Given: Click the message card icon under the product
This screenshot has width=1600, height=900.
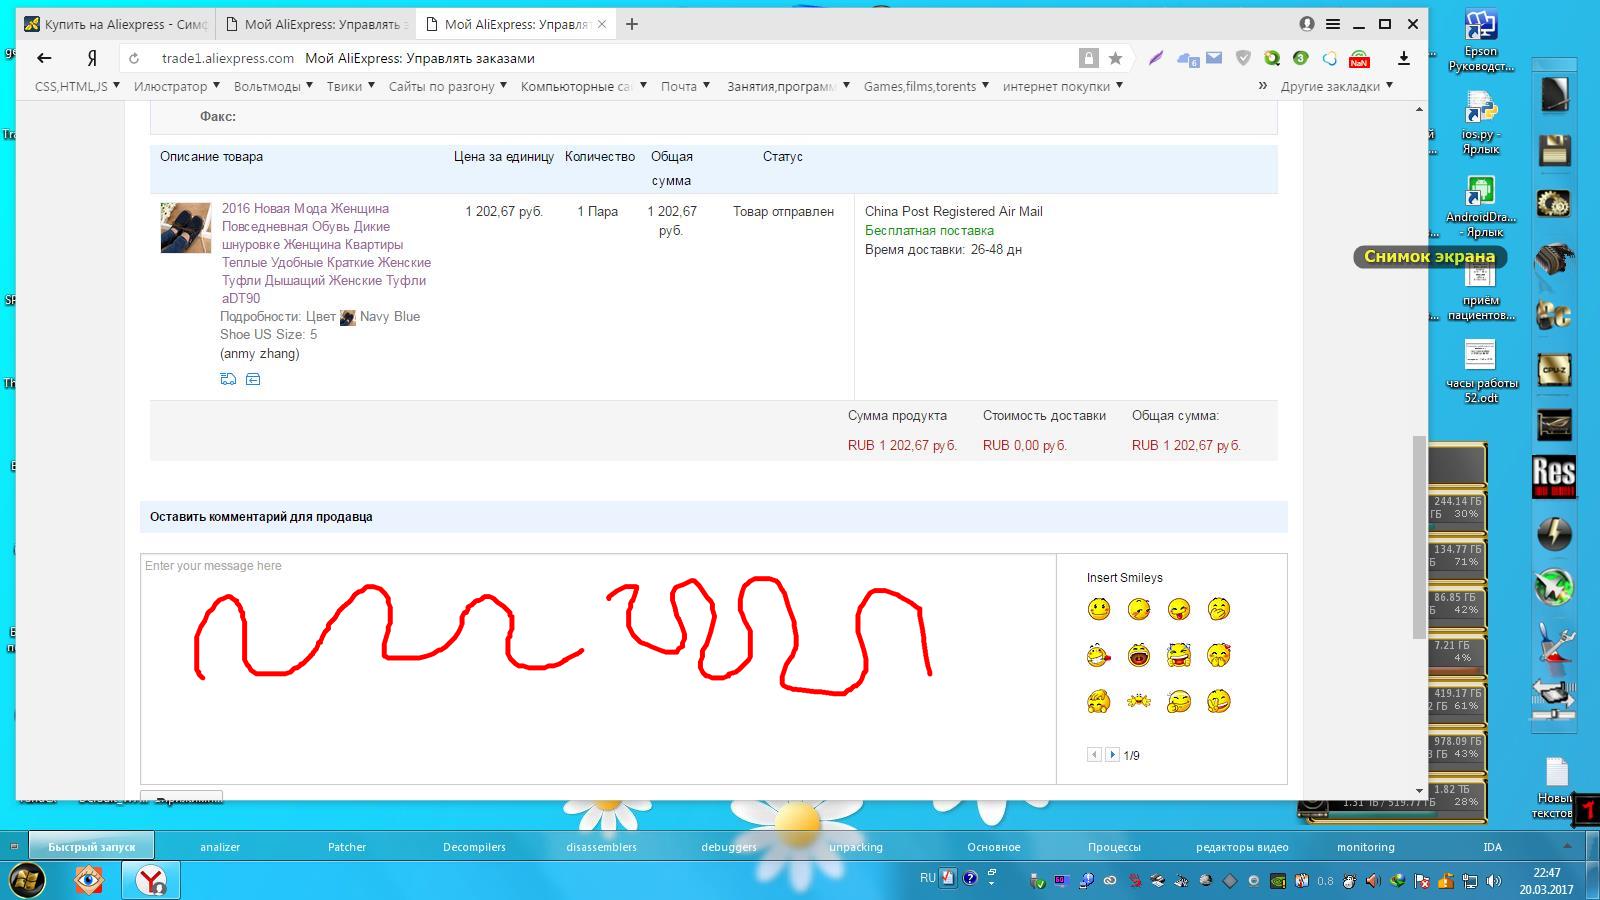Looking at the screenshot, I should 253,379.
